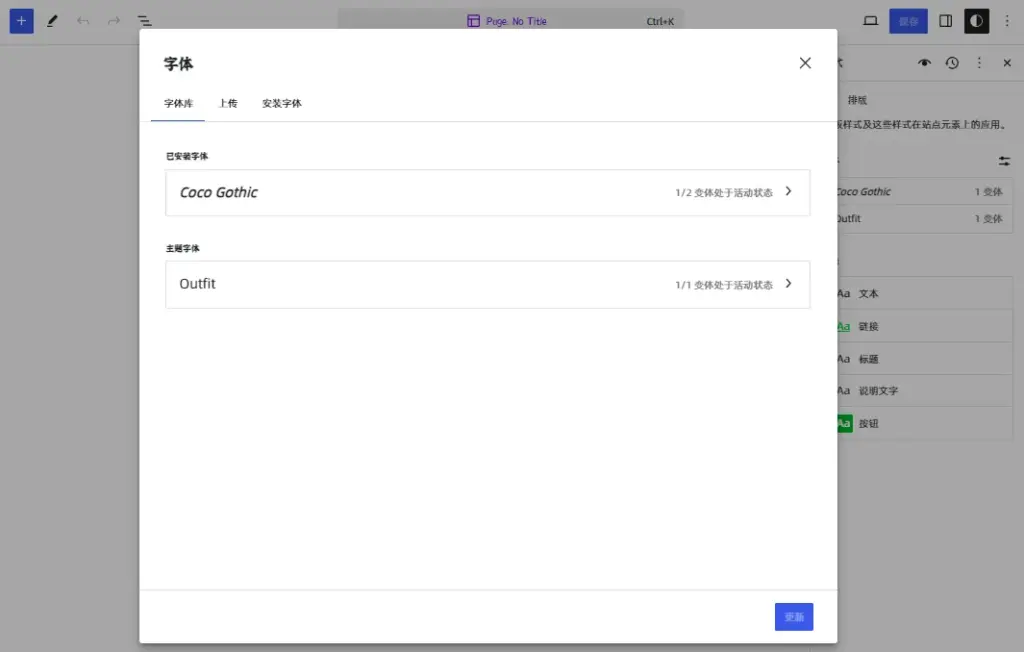Toggle the Style Book eye icon

point(925,63)
